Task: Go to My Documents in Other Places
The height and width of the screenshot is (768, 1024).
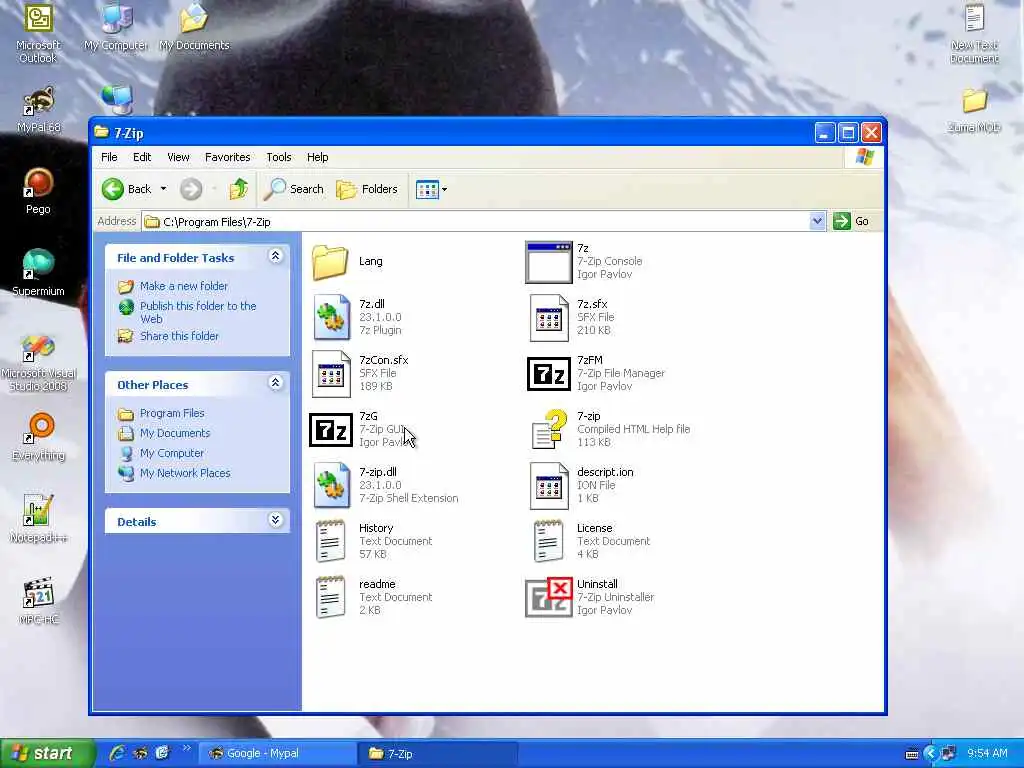Action: click(x=174, y=433)
